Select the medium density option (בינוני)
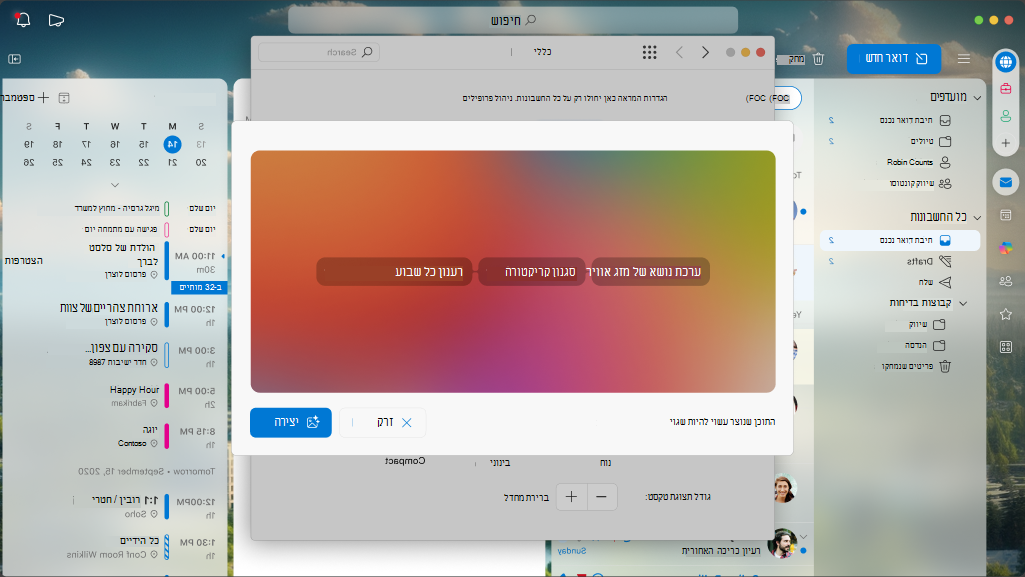The width and height of the screenshot is (1025, 577). click(500, 463)
